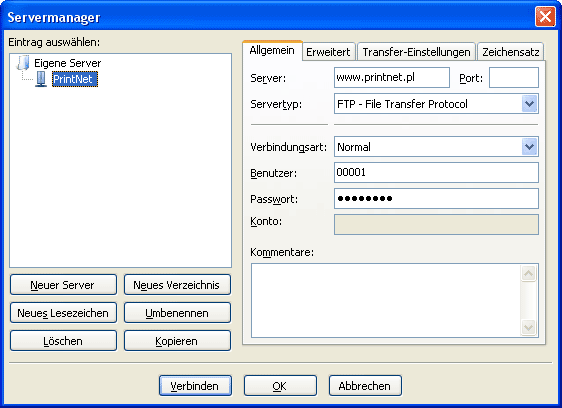Click the PrintNet server computer icon
This screenshot has height=408, width=562.
[x=41, y=79]
